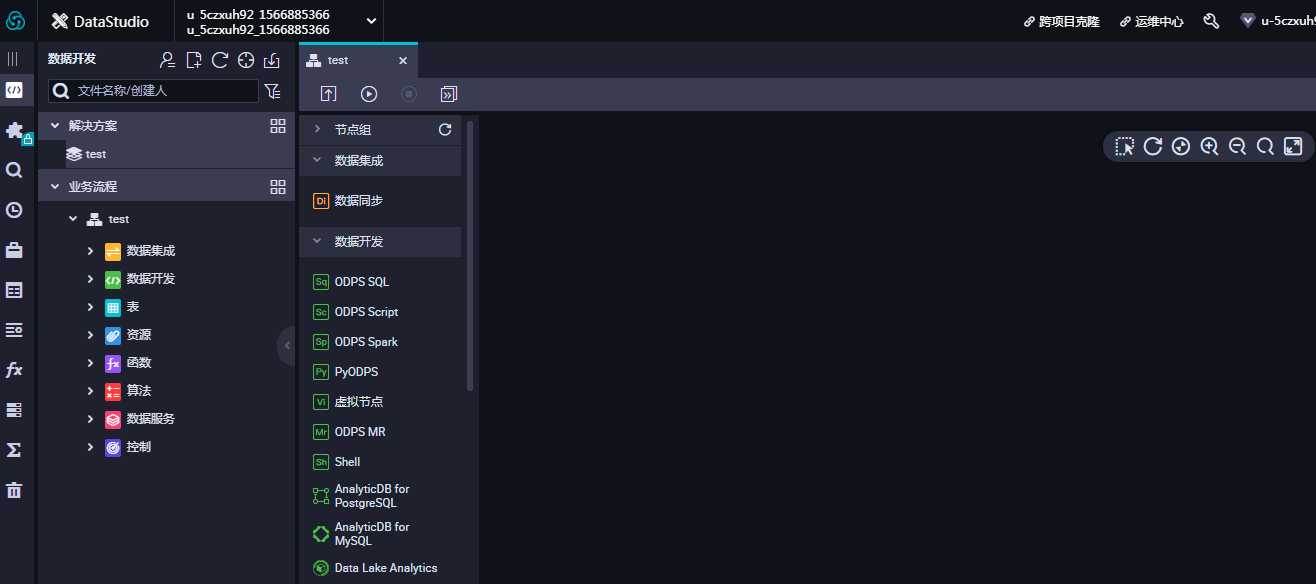Expand the 算法 folder in tree

pyautogui.click(x=90, y=391)
